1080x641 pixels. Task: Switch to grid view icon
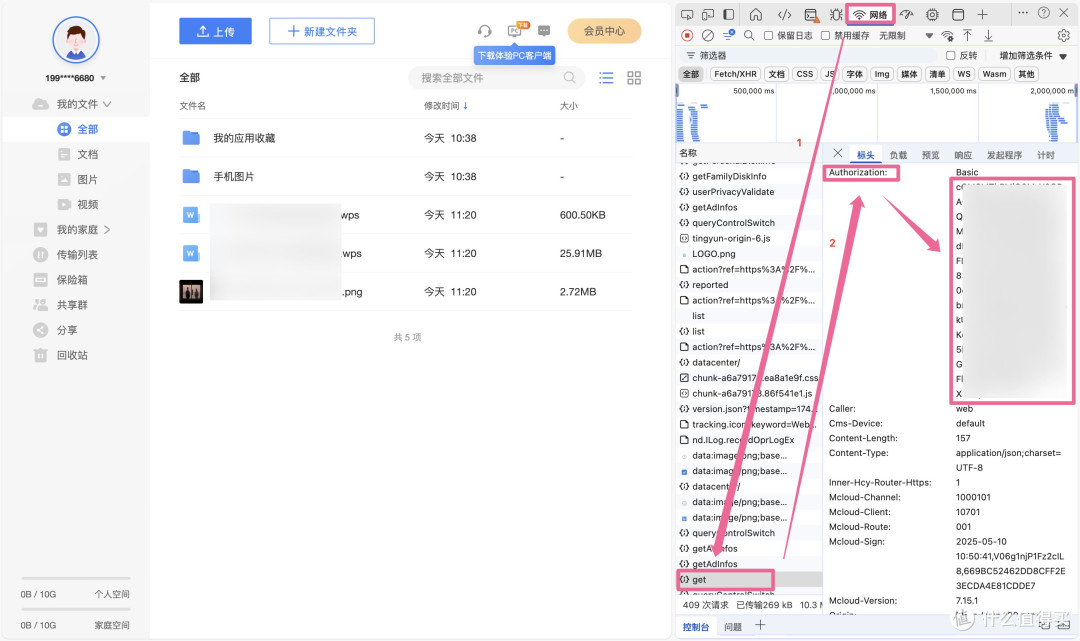pyautogui.click(x=634, y=78)
